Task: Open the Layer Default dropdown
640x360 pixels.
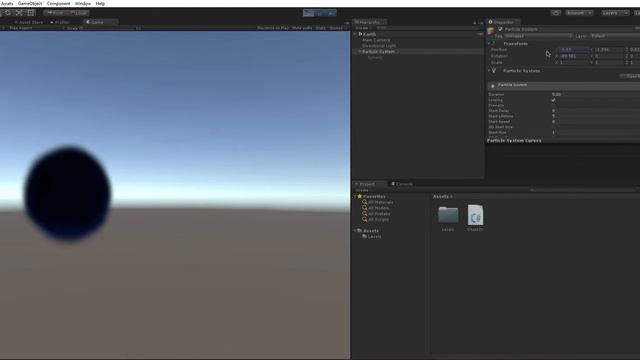Action: [x=615, y=36]
